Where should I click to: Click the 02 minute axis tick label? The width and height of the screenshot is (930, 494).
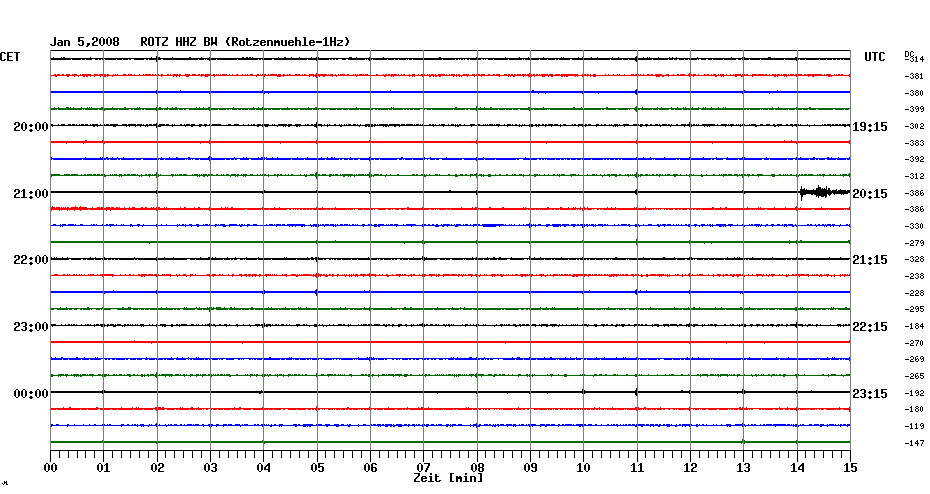click(x=157, y=468)
